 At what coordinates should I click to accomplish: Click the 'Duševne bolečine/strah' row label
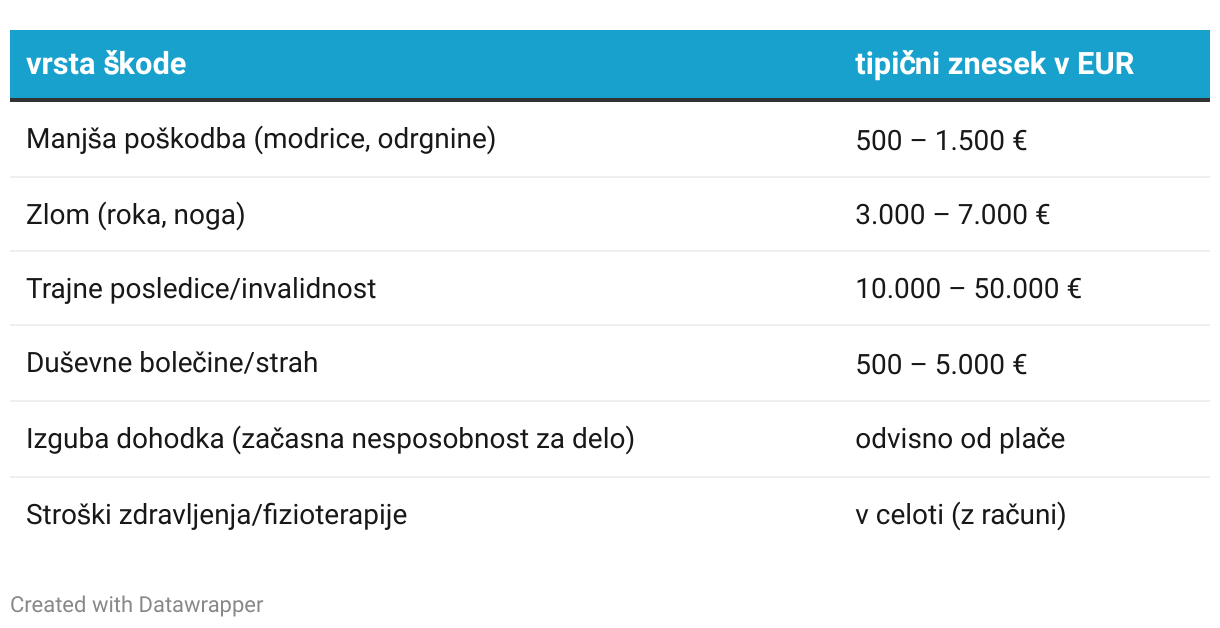[x=172, y=362]
